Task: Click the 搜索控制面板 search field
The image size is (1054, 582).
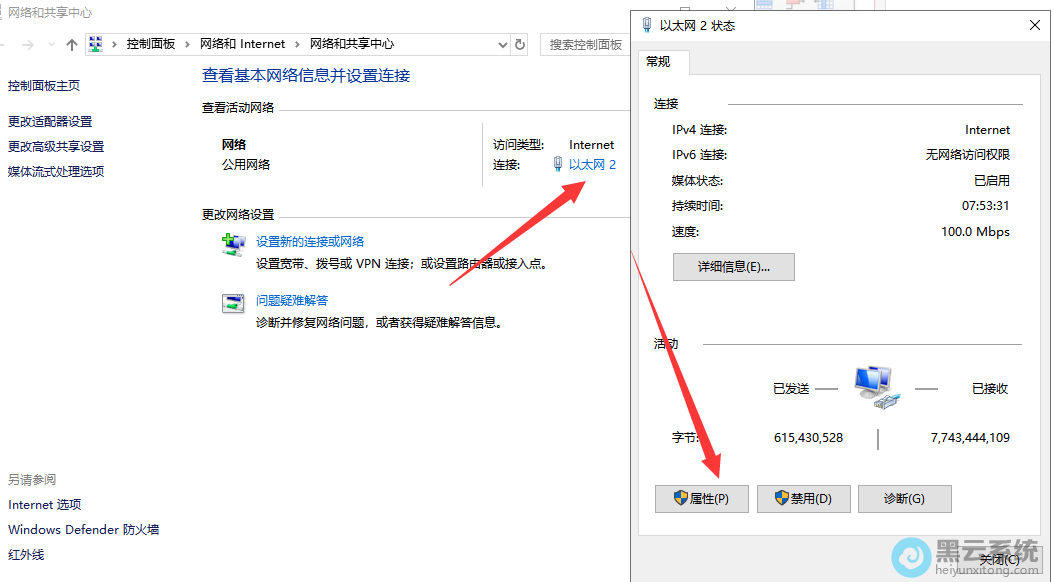Action: tap(586, 45)
